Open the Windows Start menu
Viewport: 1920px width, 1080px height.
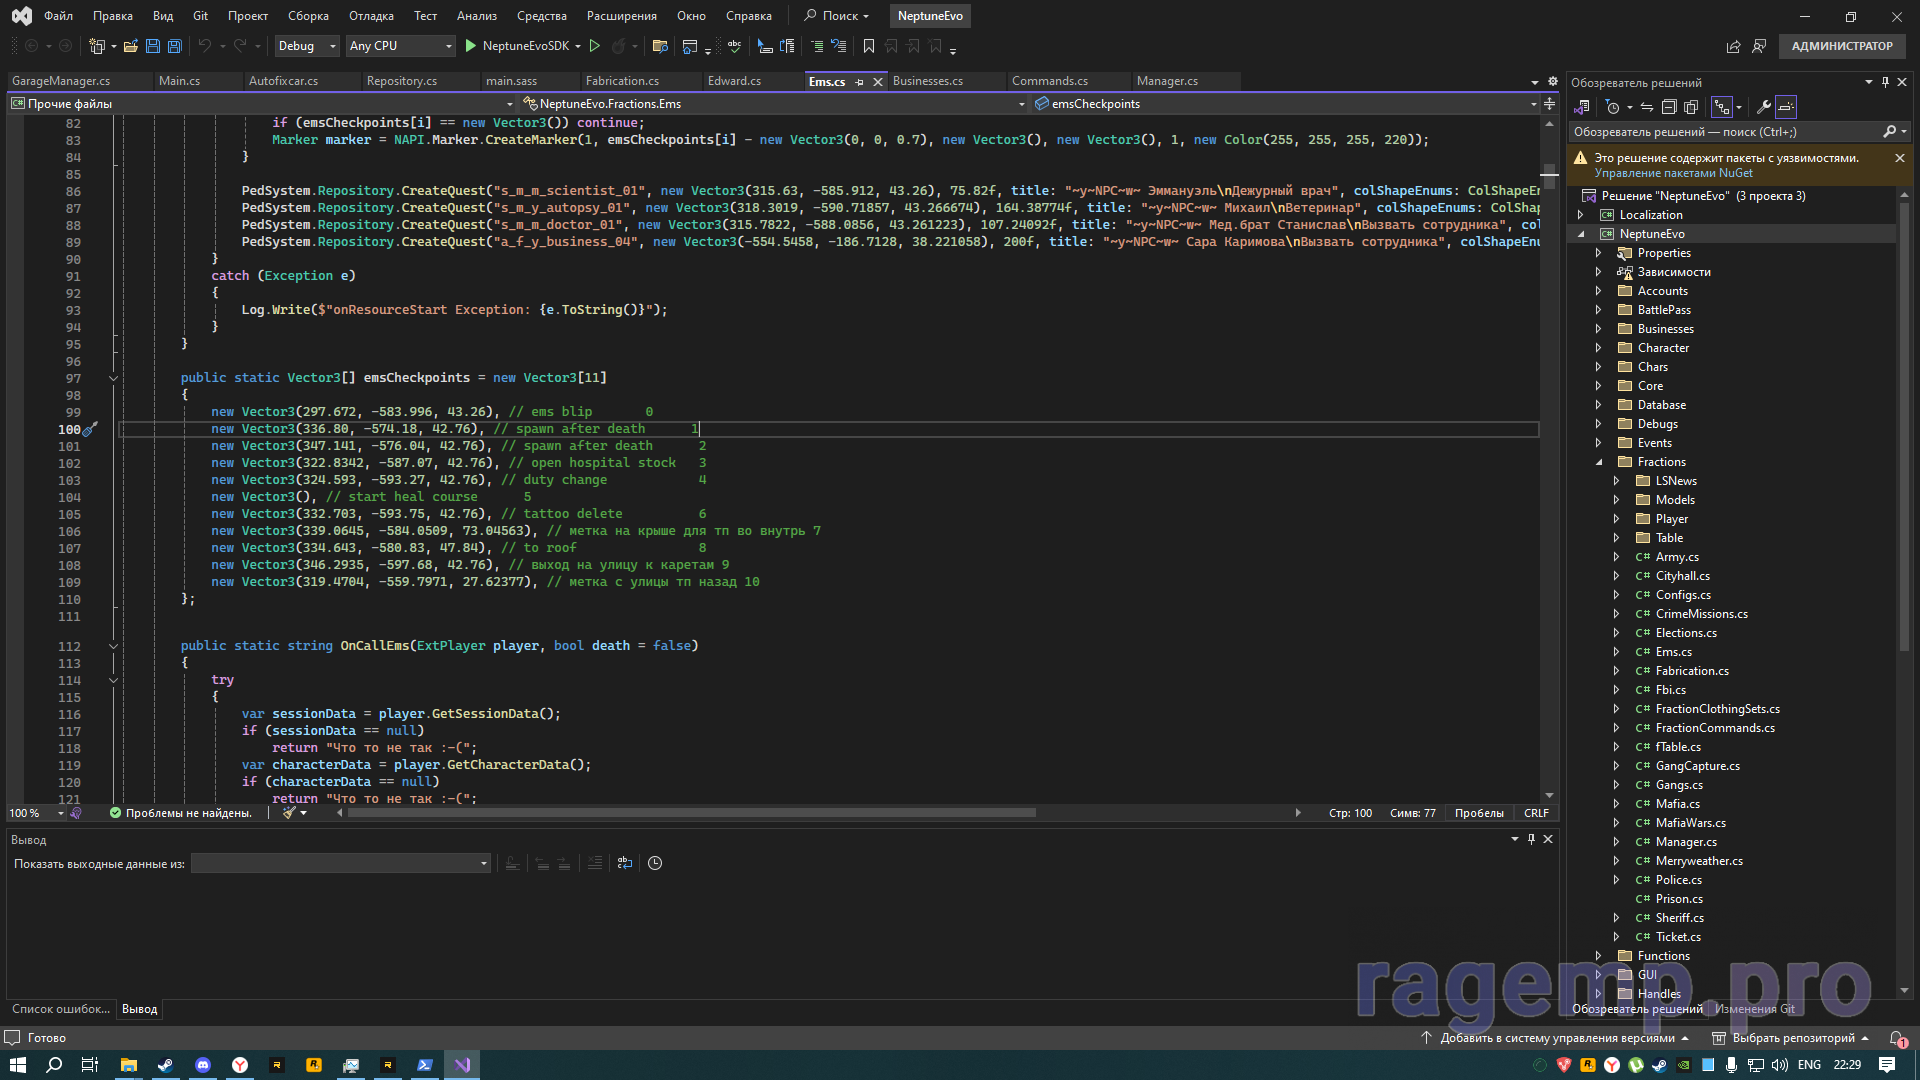coord(17,1065)
